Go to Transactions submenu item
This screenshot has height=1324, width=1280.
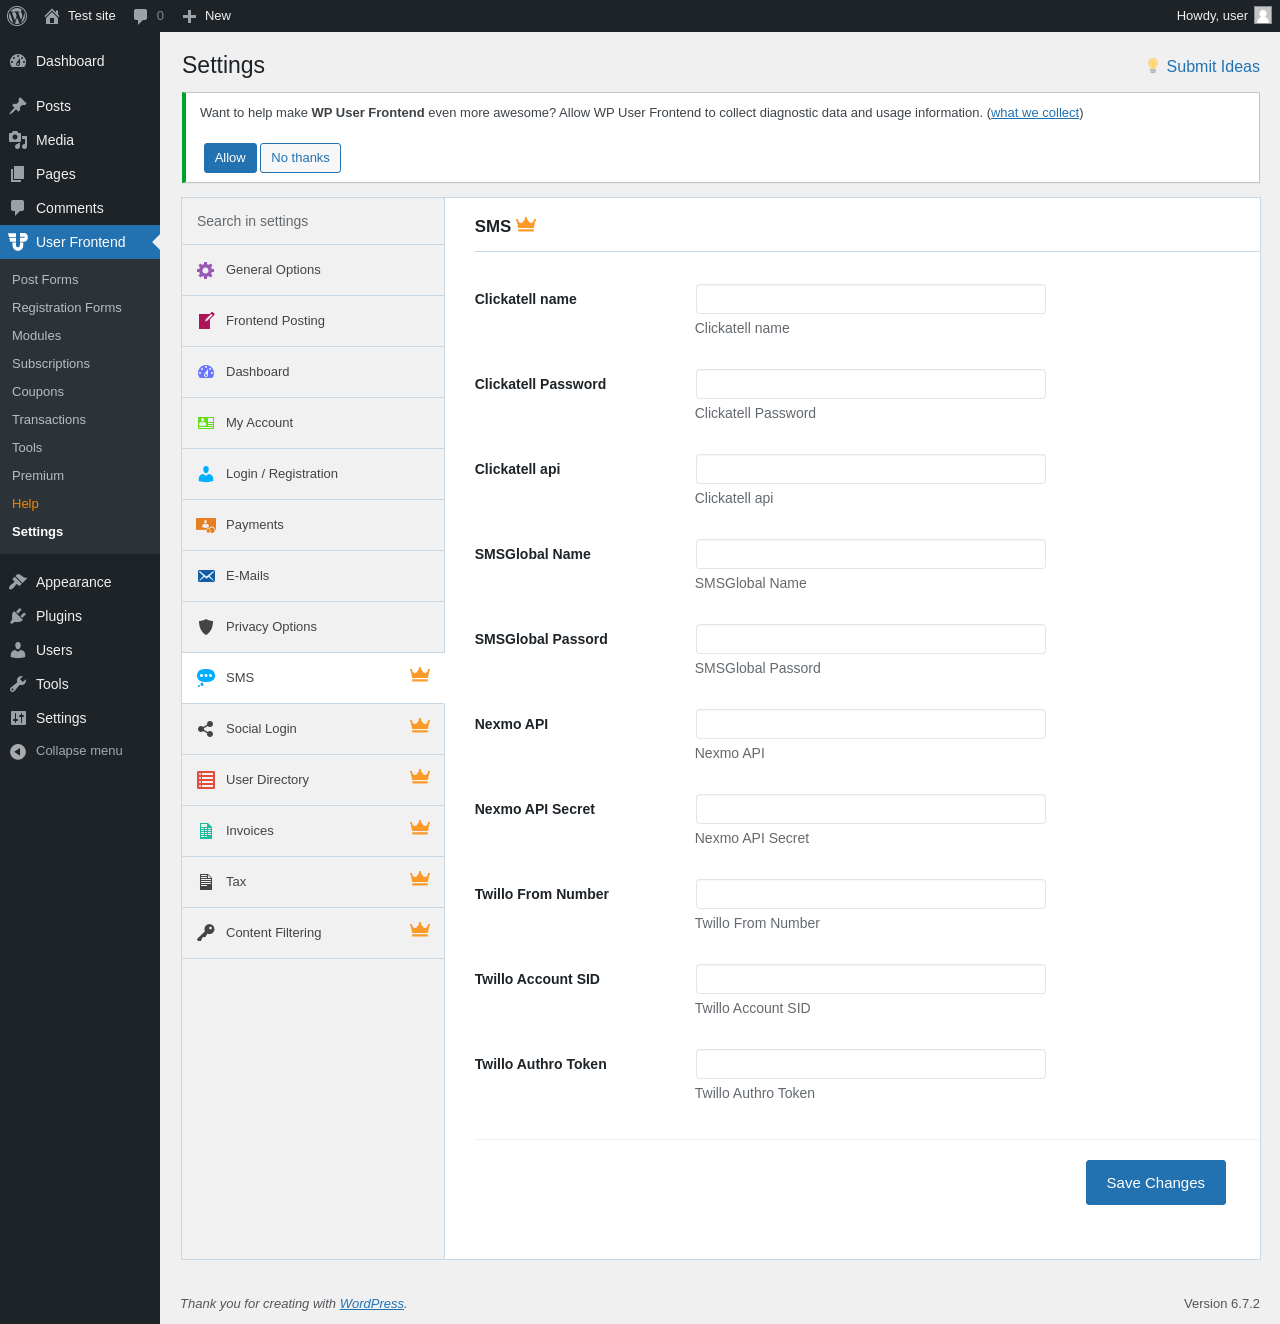[49, 420]
